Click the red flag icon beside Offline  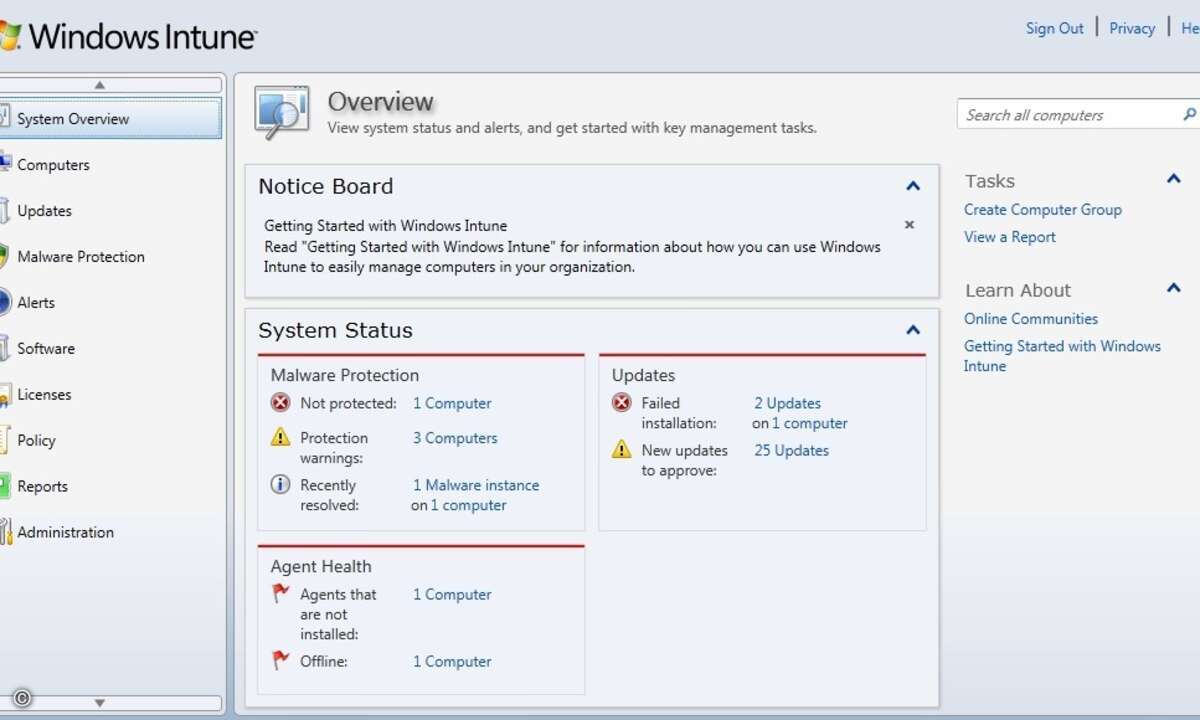[281, 660]
